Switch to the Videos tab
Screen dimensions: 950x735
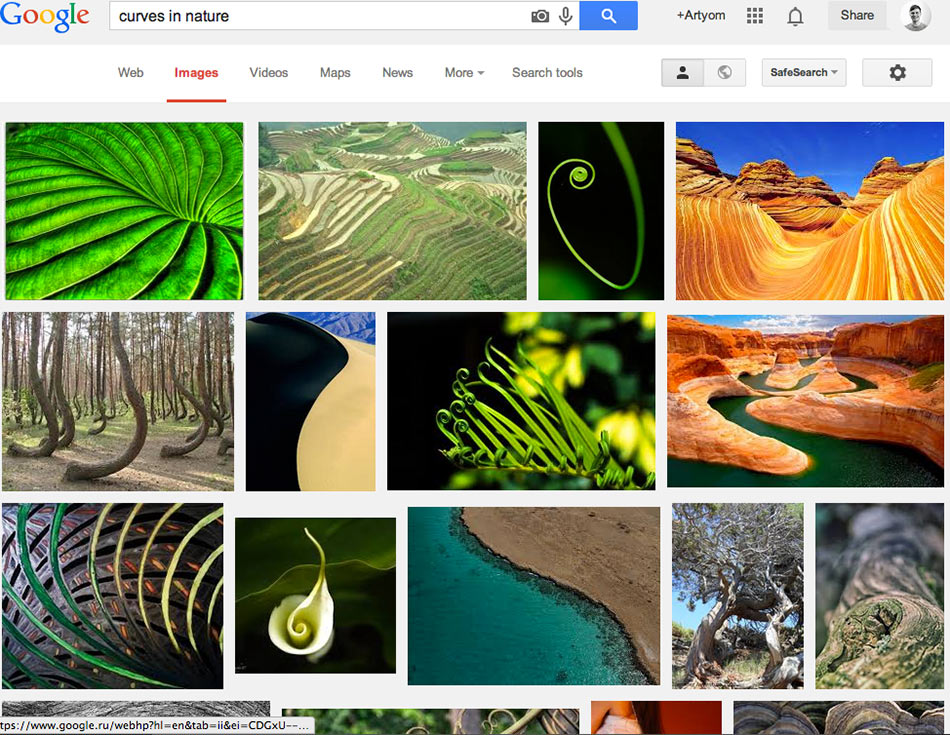point(268,73)
